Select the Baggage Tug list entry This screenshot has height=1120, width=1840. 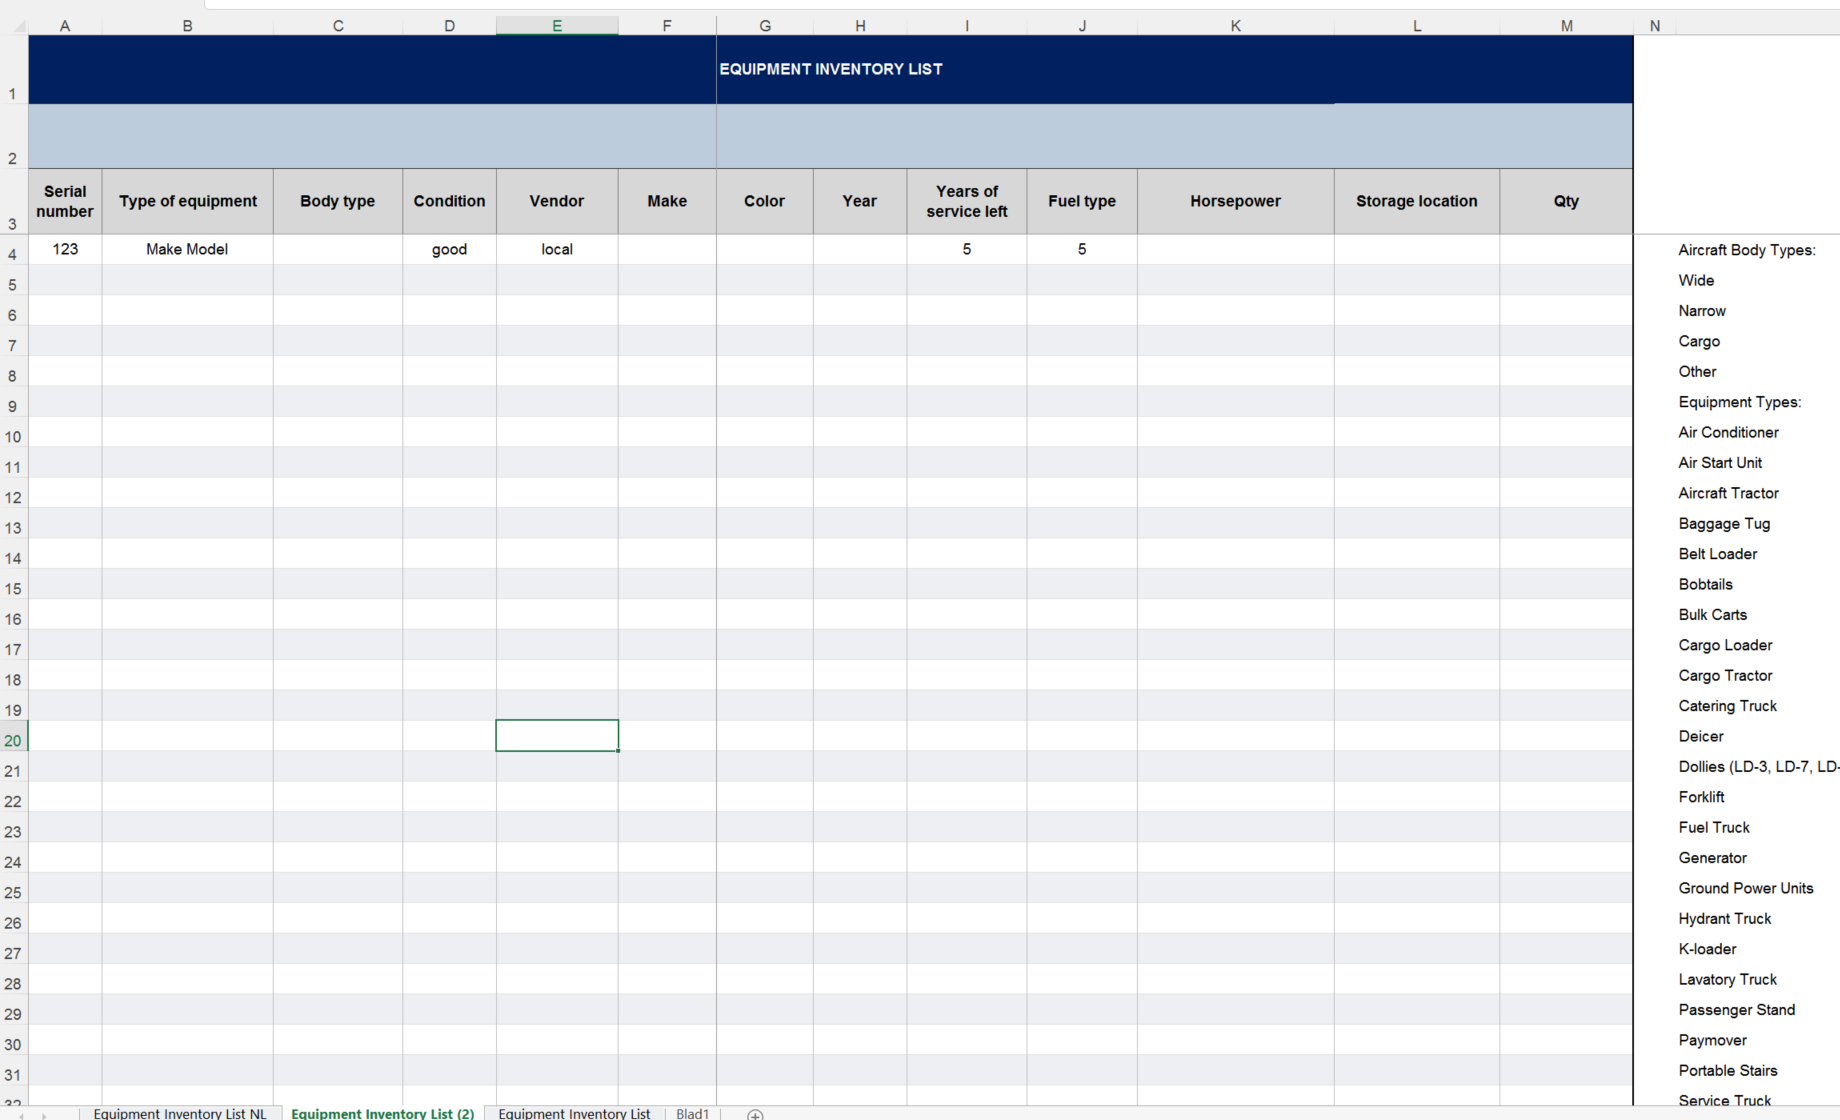point(1724,523)
